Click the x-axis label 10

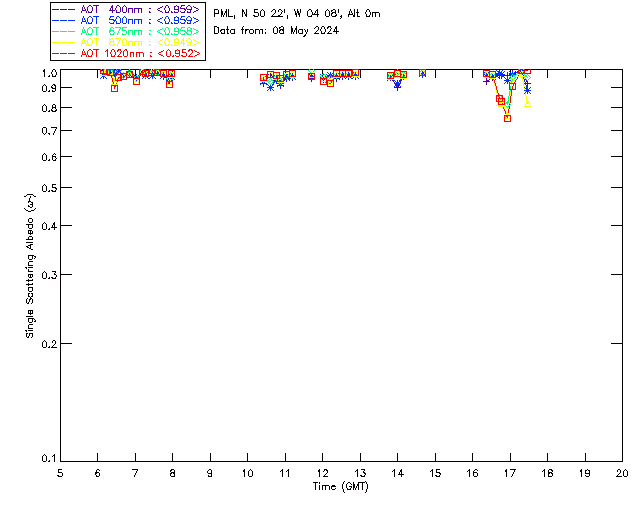247,473
